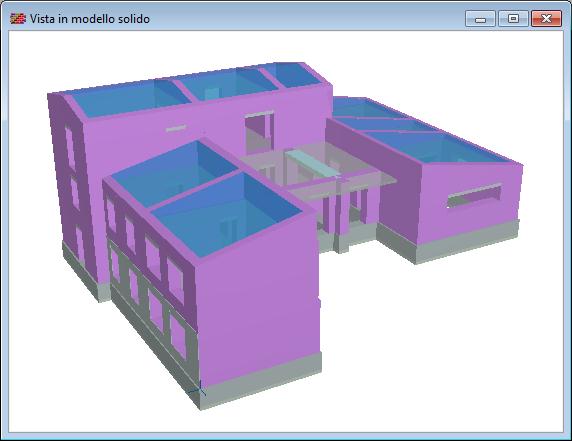Pick the largest blue roof panel on right wing
This screenshot has width=572, height=441.
(x=438, y=147)
